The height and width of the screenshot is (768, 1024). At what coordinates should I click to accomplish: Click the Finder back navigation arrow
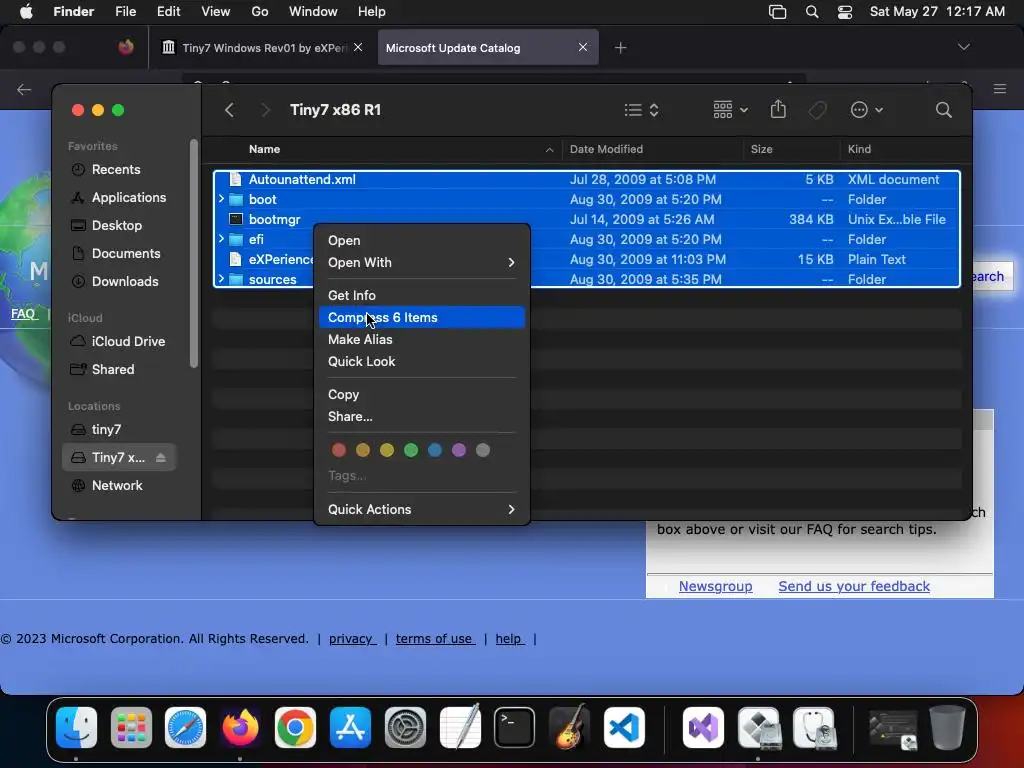point(229,110)
